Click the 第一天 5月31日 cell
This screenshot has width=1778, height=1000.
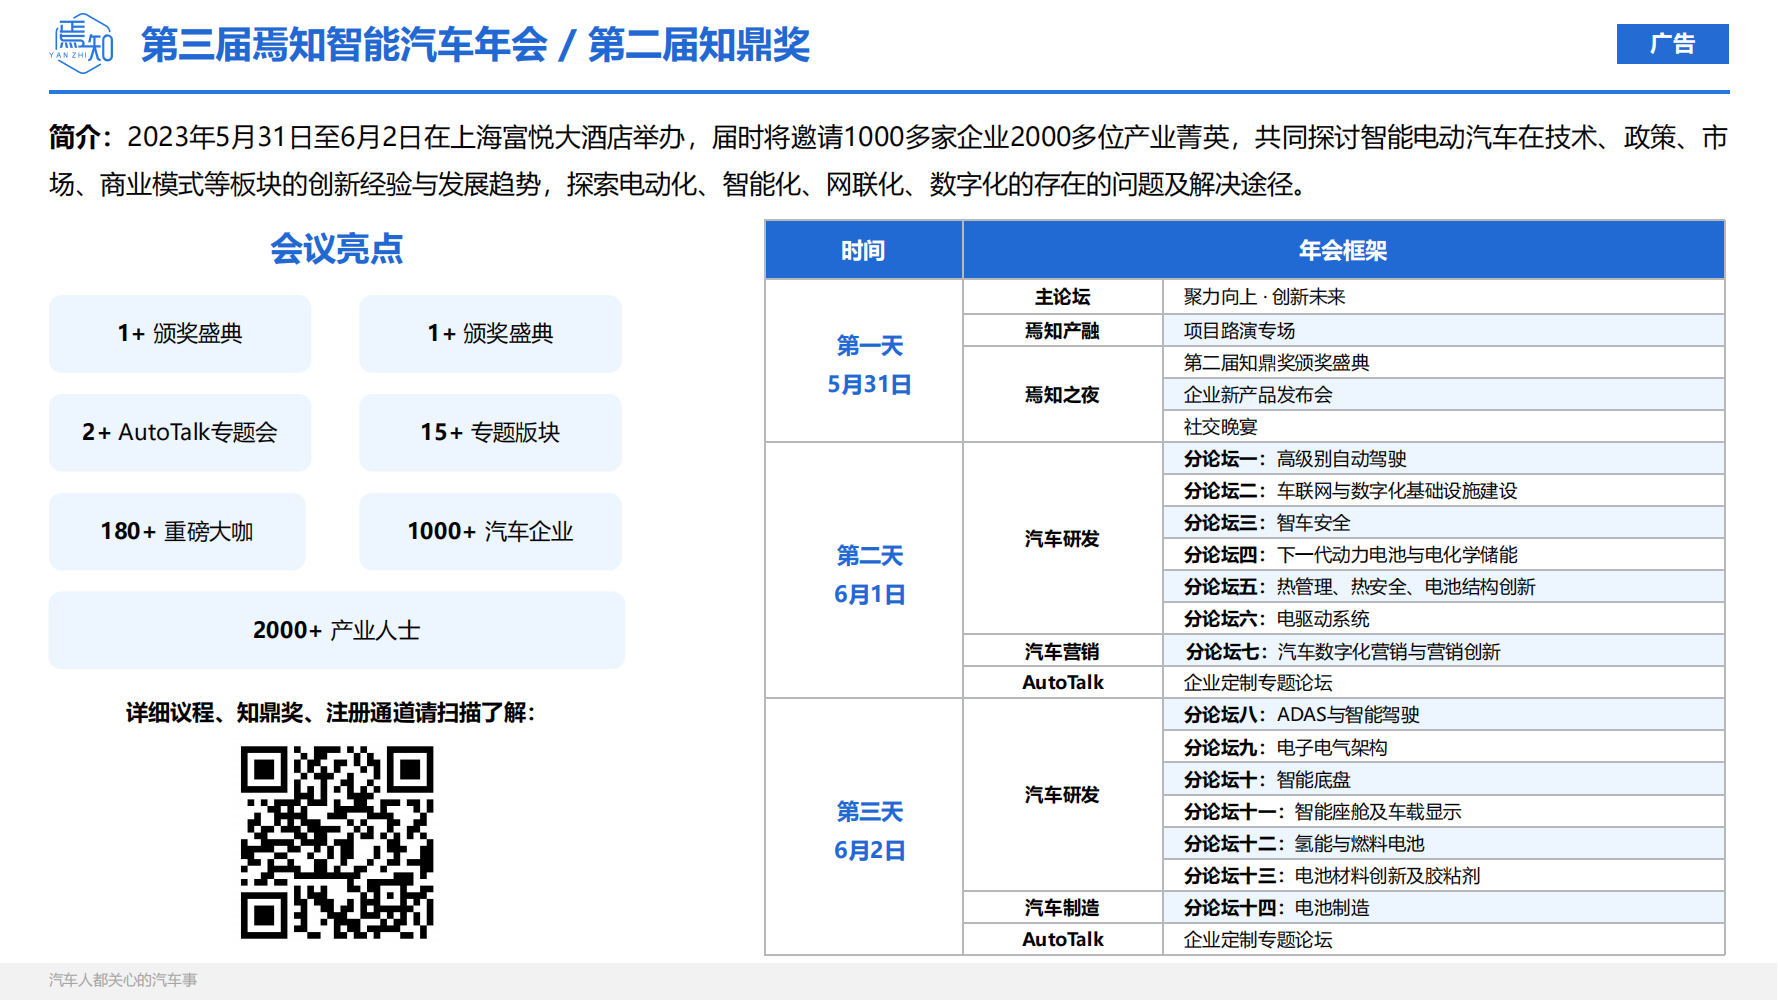[x=864, y=361]
